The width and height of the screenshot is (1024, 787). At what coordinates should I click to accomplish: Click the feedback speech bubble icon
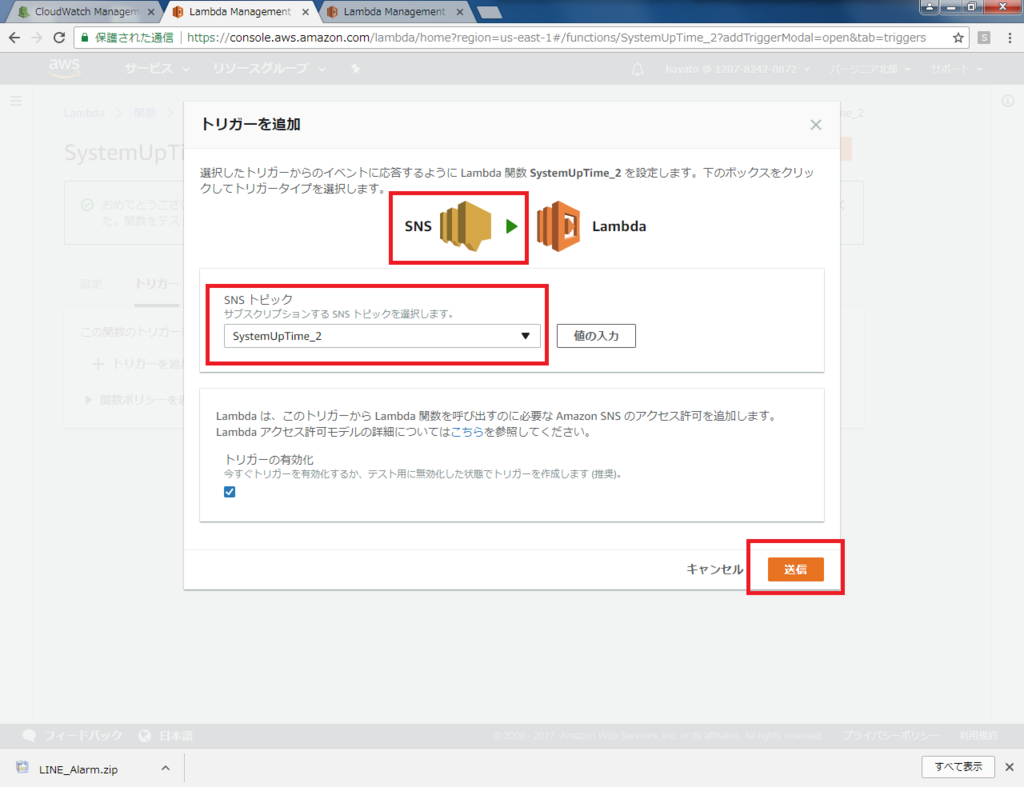click(x=29, y=735)
